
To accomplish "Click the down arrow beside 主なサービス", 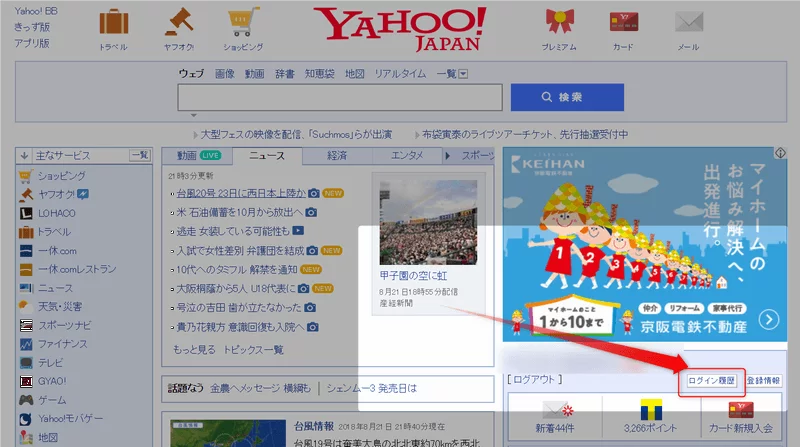I will (24, 156).
